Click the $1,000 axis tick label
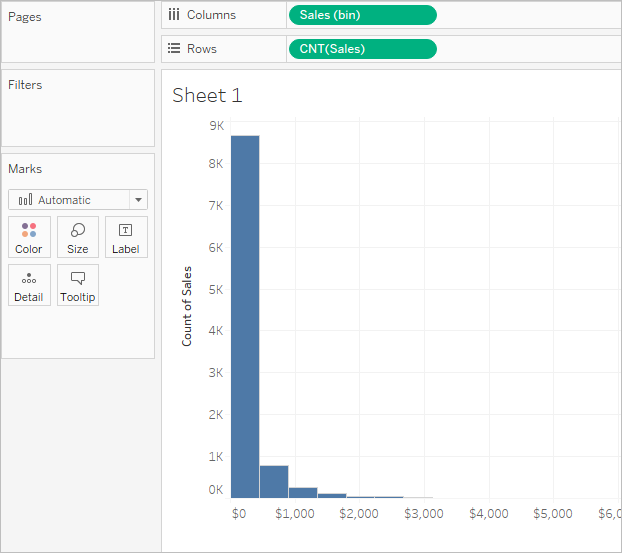Screen dimensions: 622x553 (295, 513)
